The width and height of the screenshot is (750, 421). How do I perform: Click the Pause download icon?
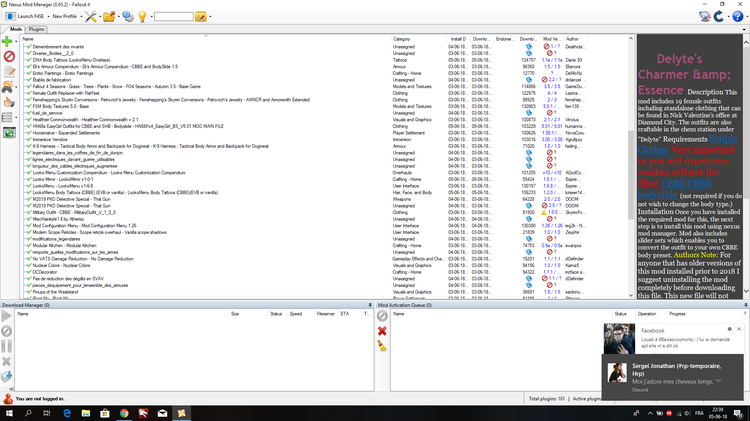click(6, 346)
